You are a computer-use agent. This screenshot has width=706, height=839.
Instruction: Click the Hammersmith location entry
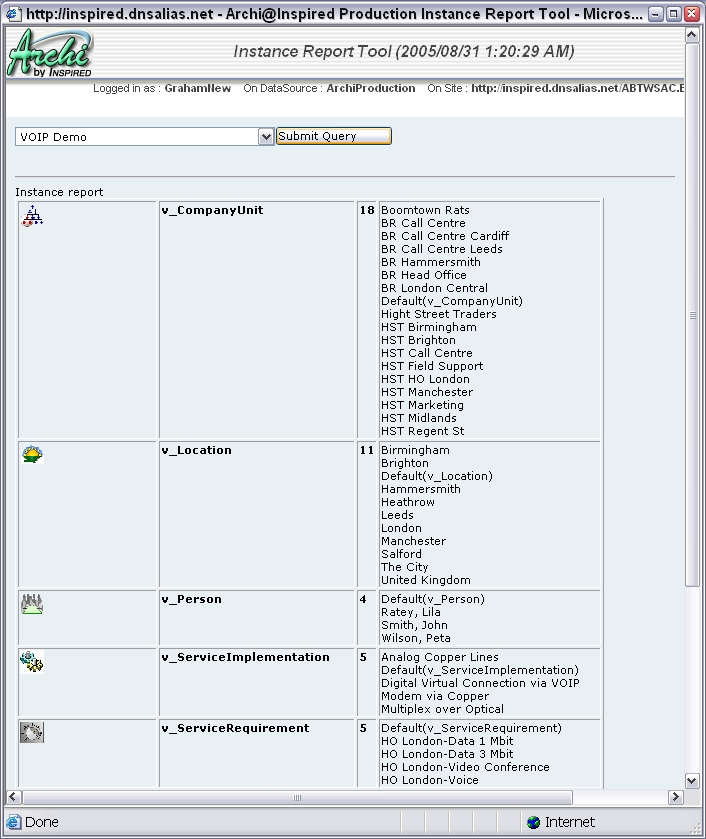pyautogui.click(x=420, y=489)
